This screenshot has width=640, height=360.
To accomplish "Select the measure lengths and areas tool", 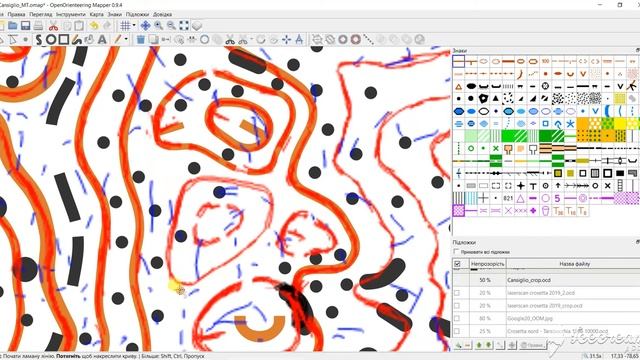I will click(x=299, y=40).
